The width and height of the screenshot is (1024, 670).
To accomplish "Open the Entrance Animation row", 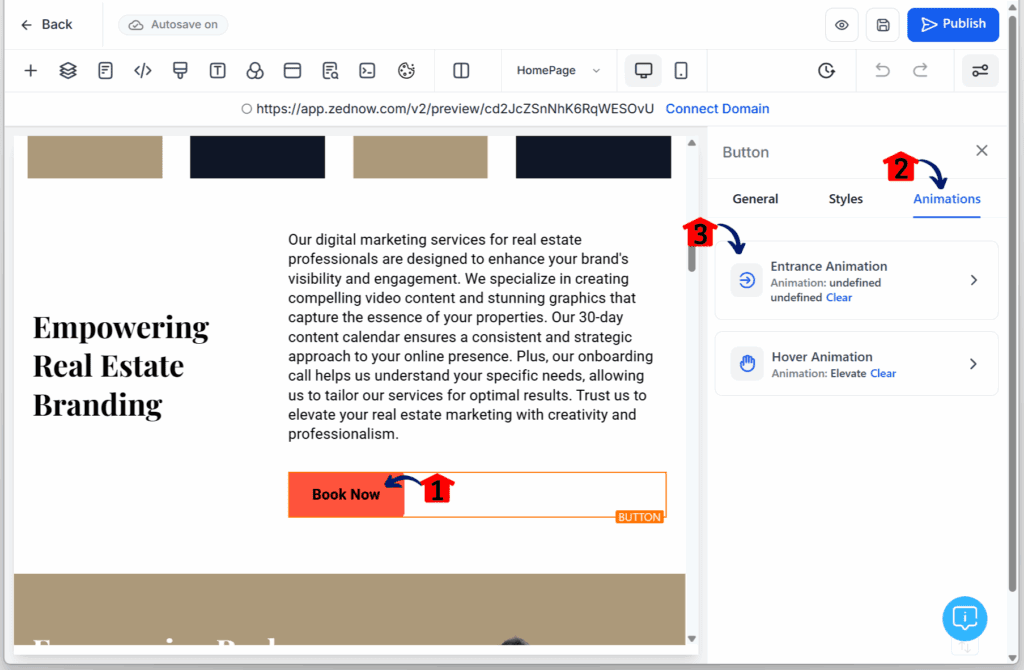I will (856, 280).
